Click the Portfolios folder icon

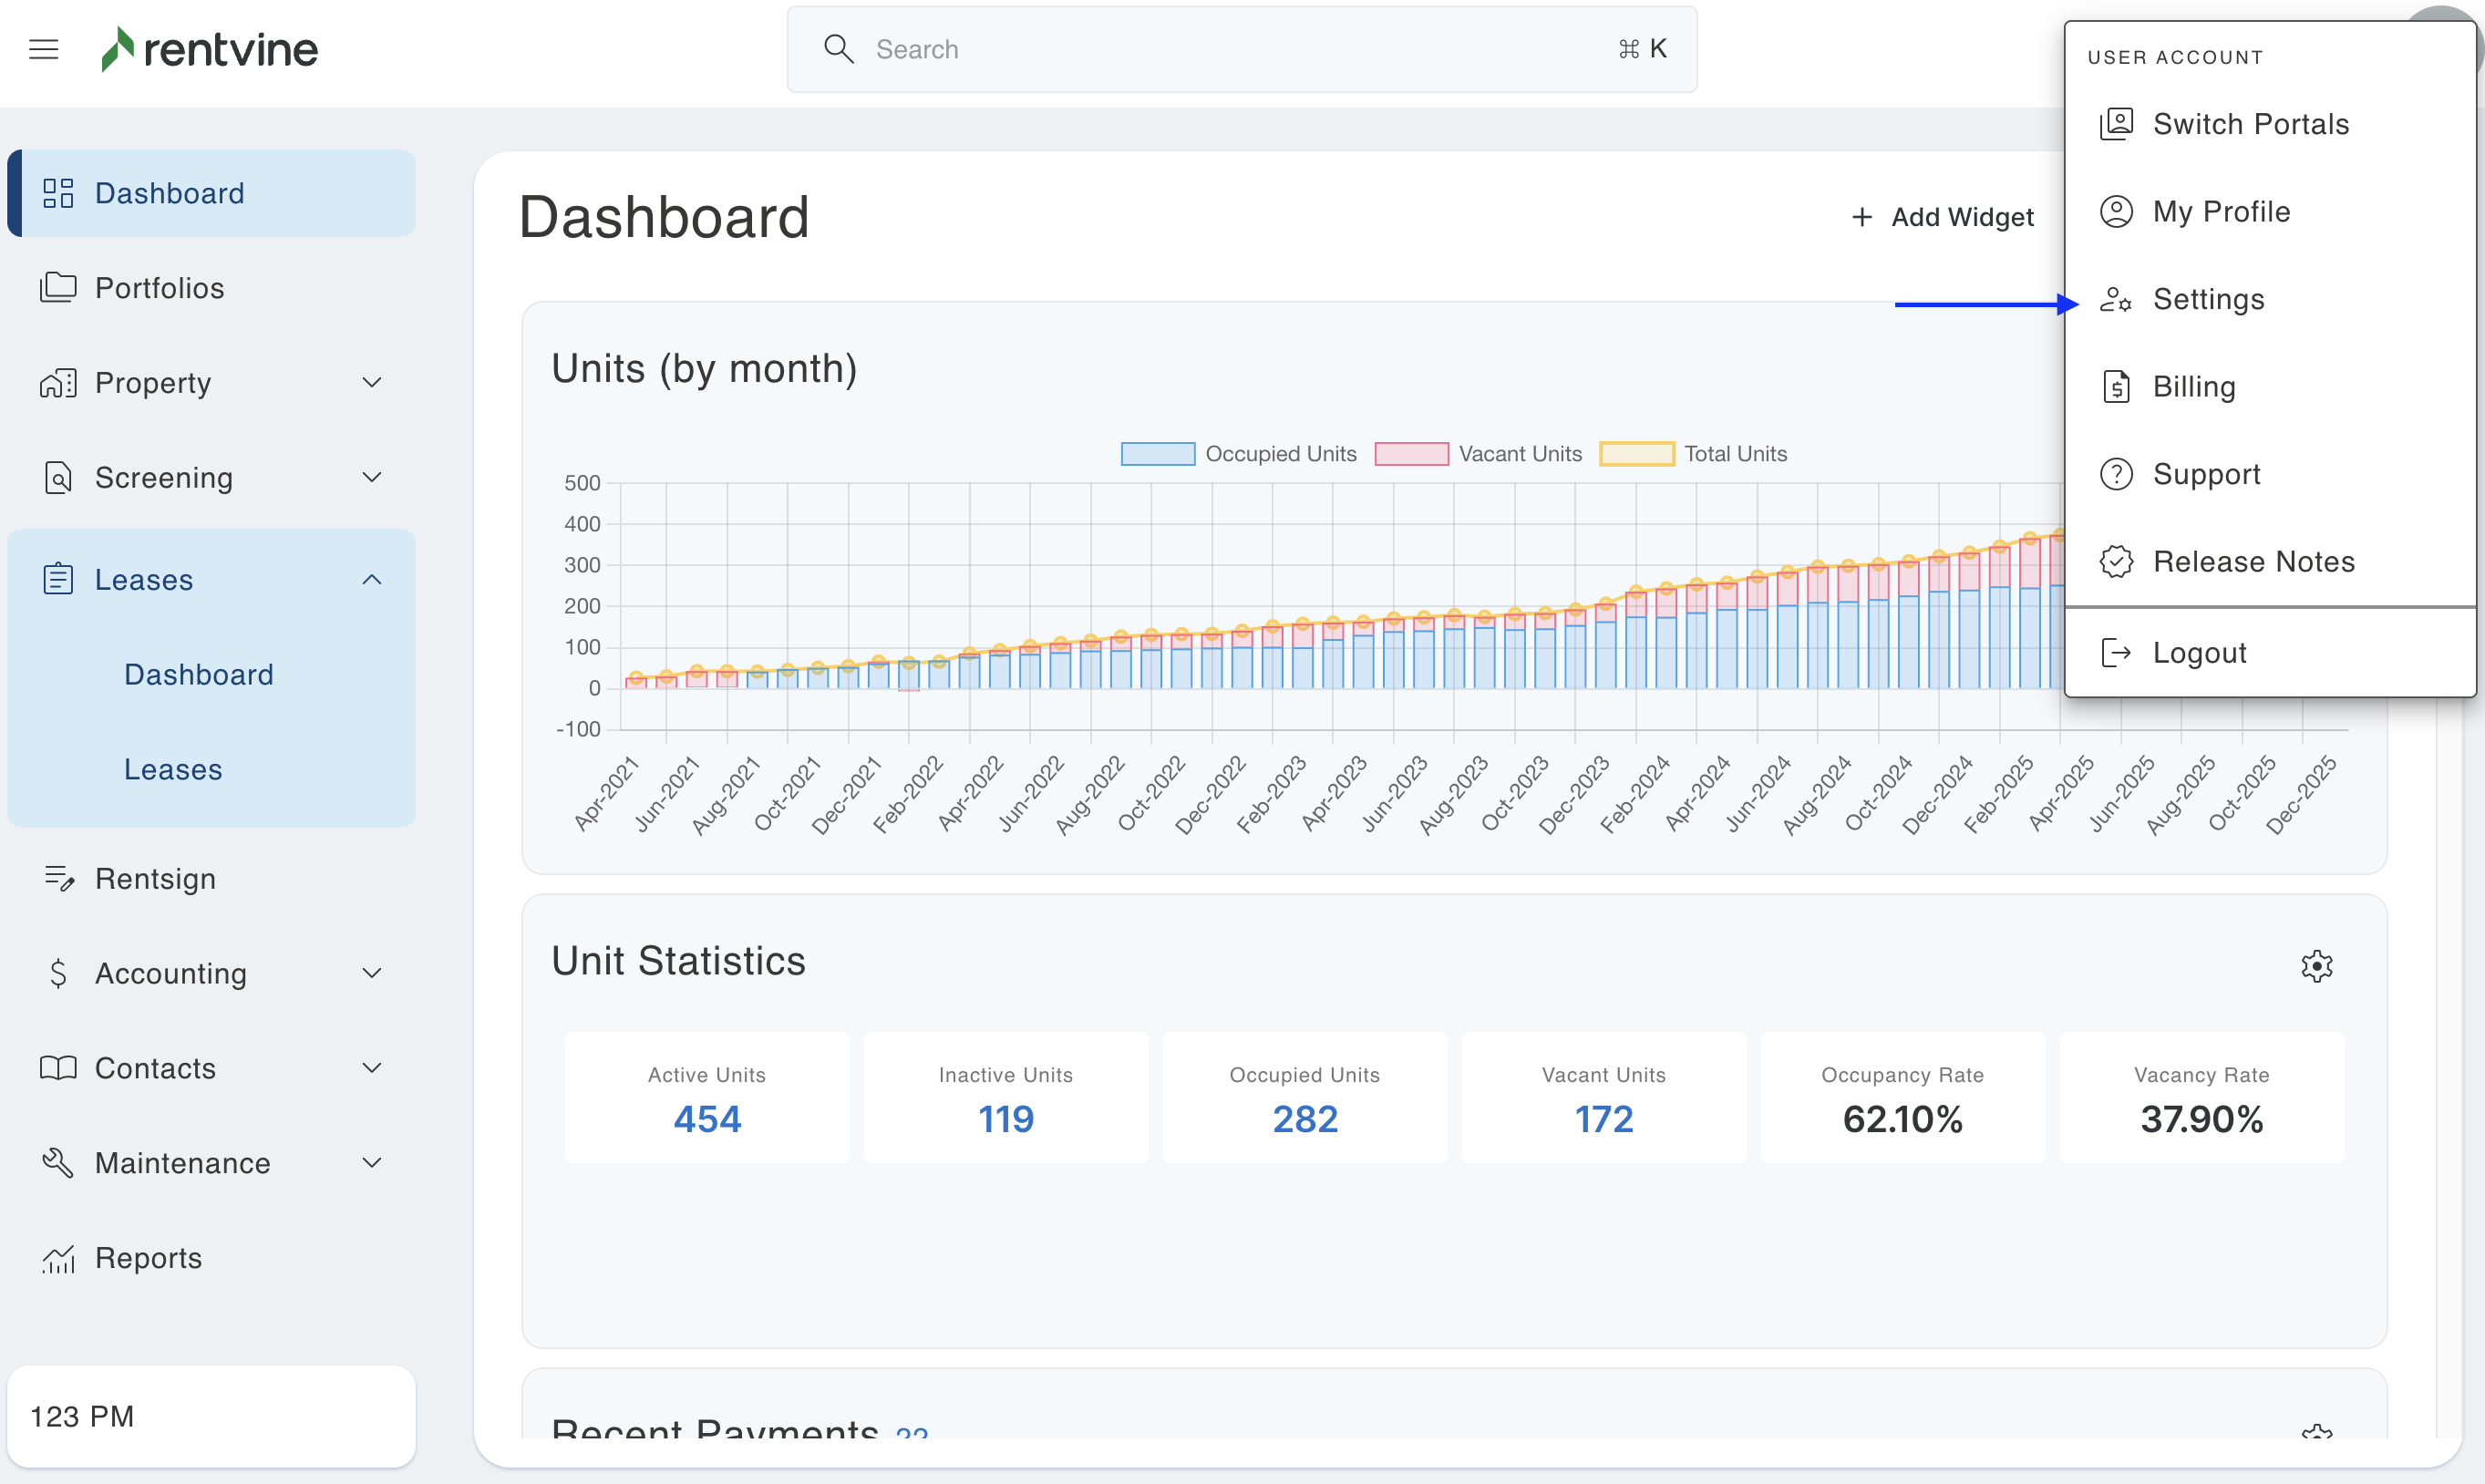[58, 288]
